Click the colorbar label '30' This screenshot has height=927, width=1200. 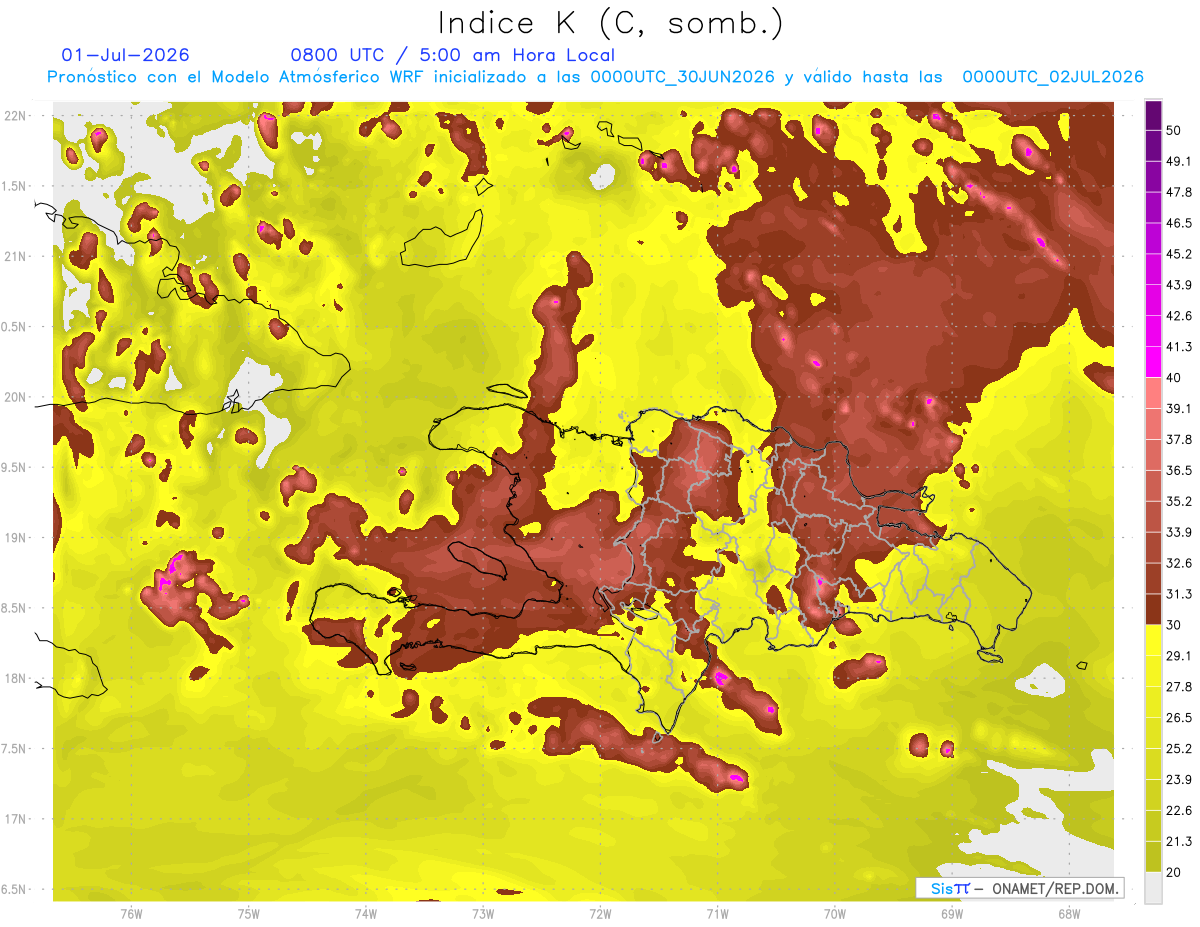point(1174,625)
